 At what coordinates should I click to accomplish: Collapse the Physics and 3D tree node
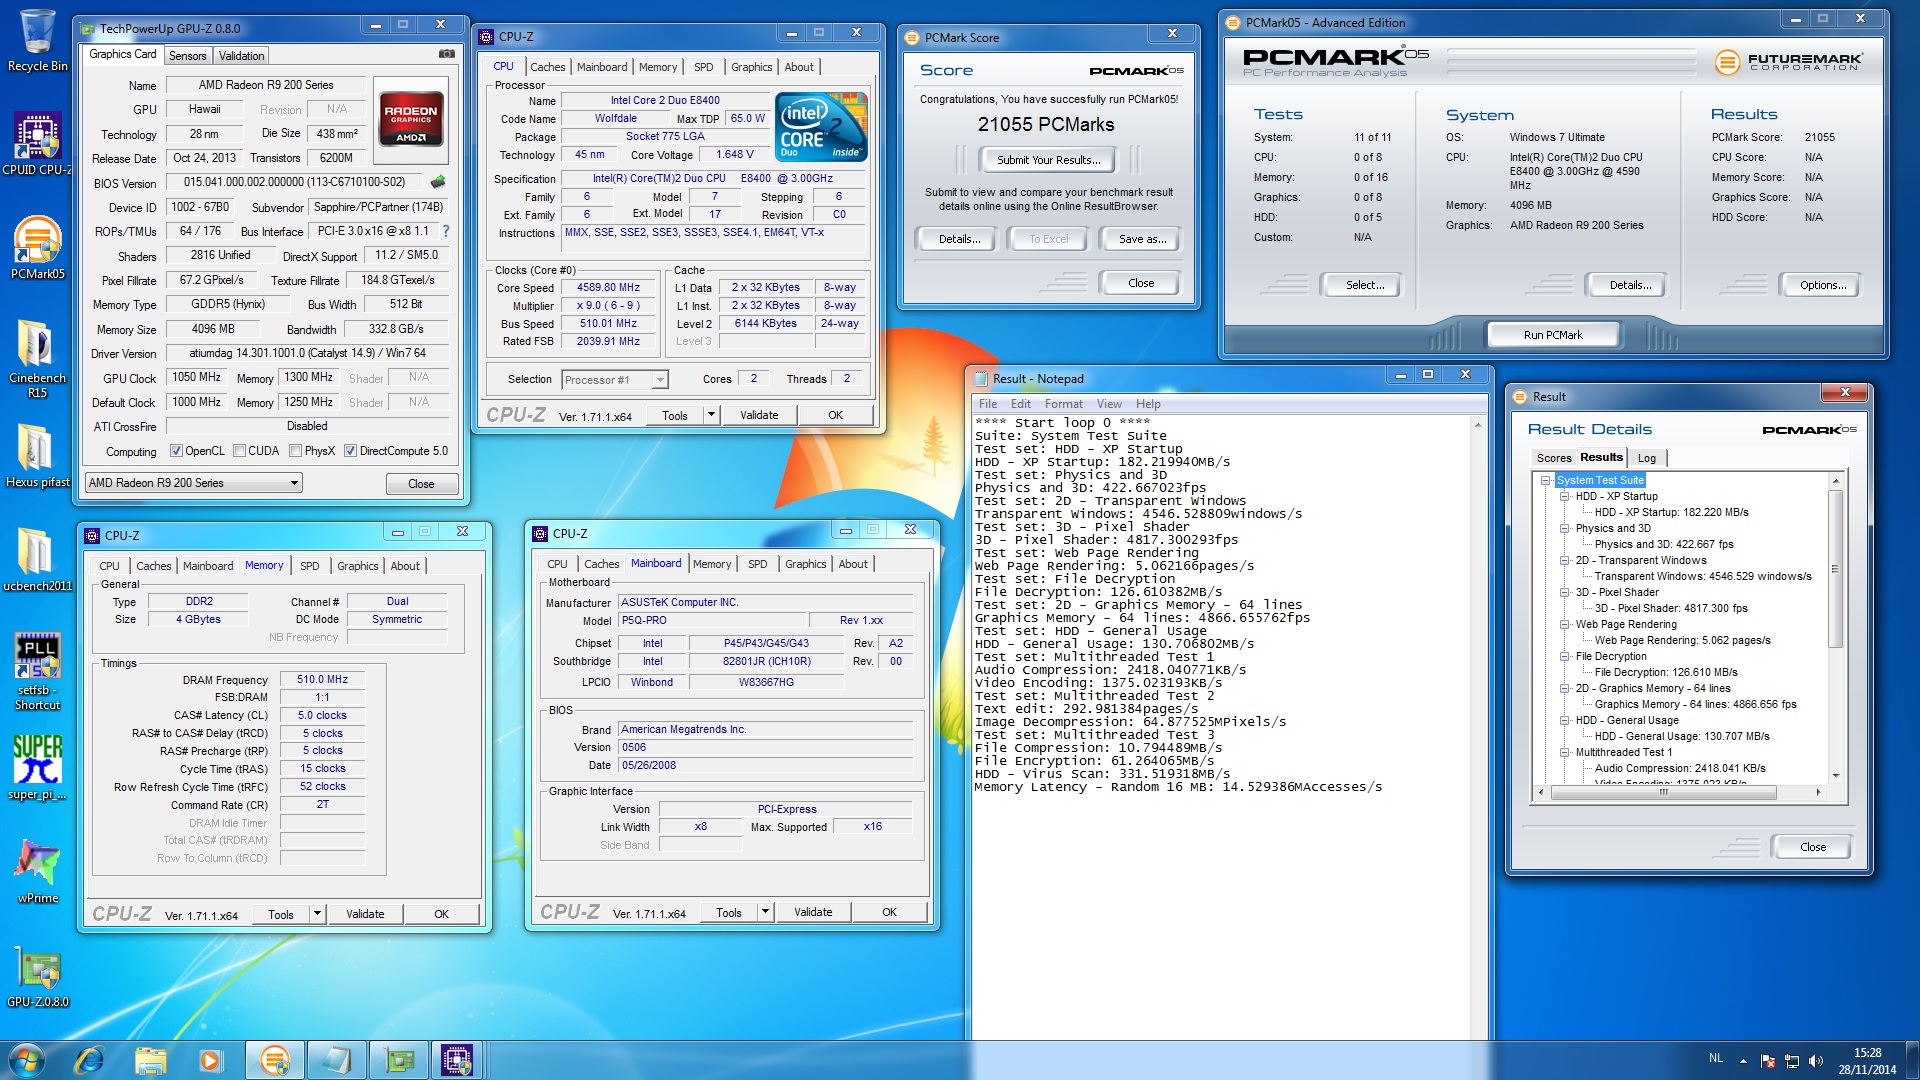click(1565, 528)
